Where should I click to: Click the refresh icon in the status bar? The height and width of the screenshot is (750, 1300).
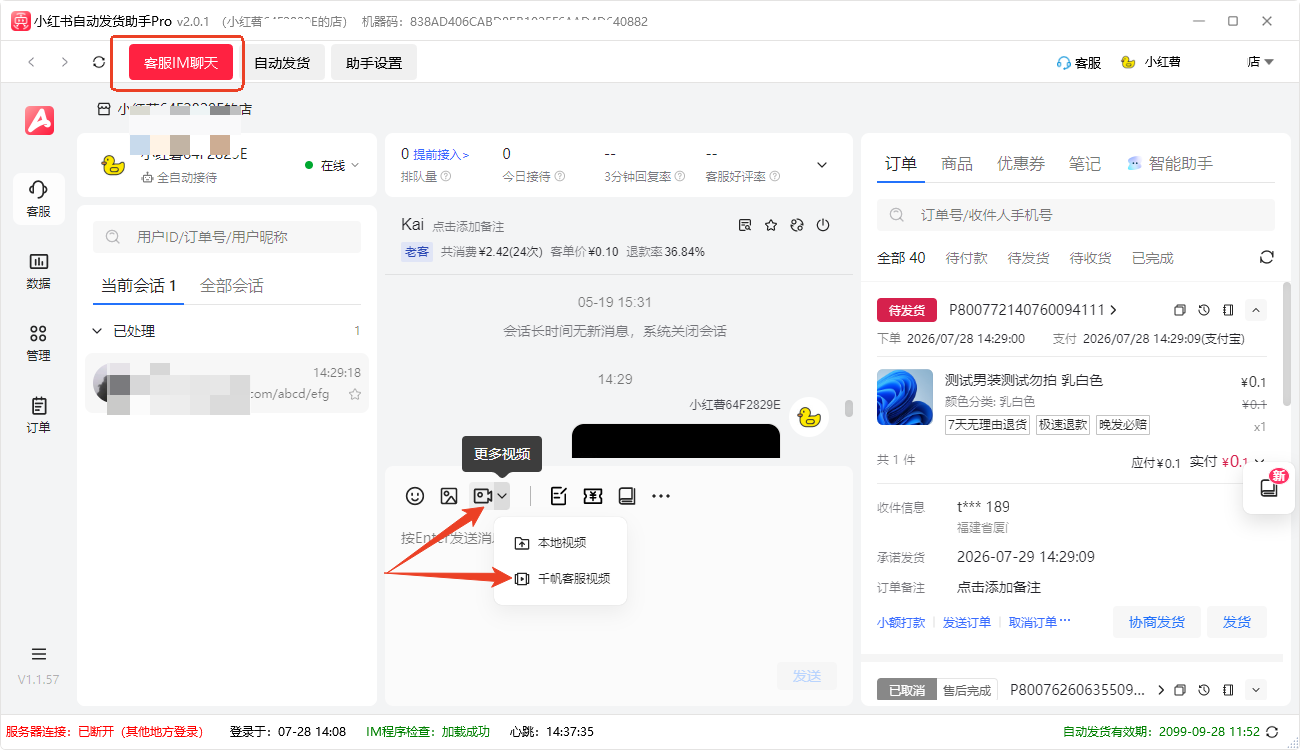pos(1272,731)
